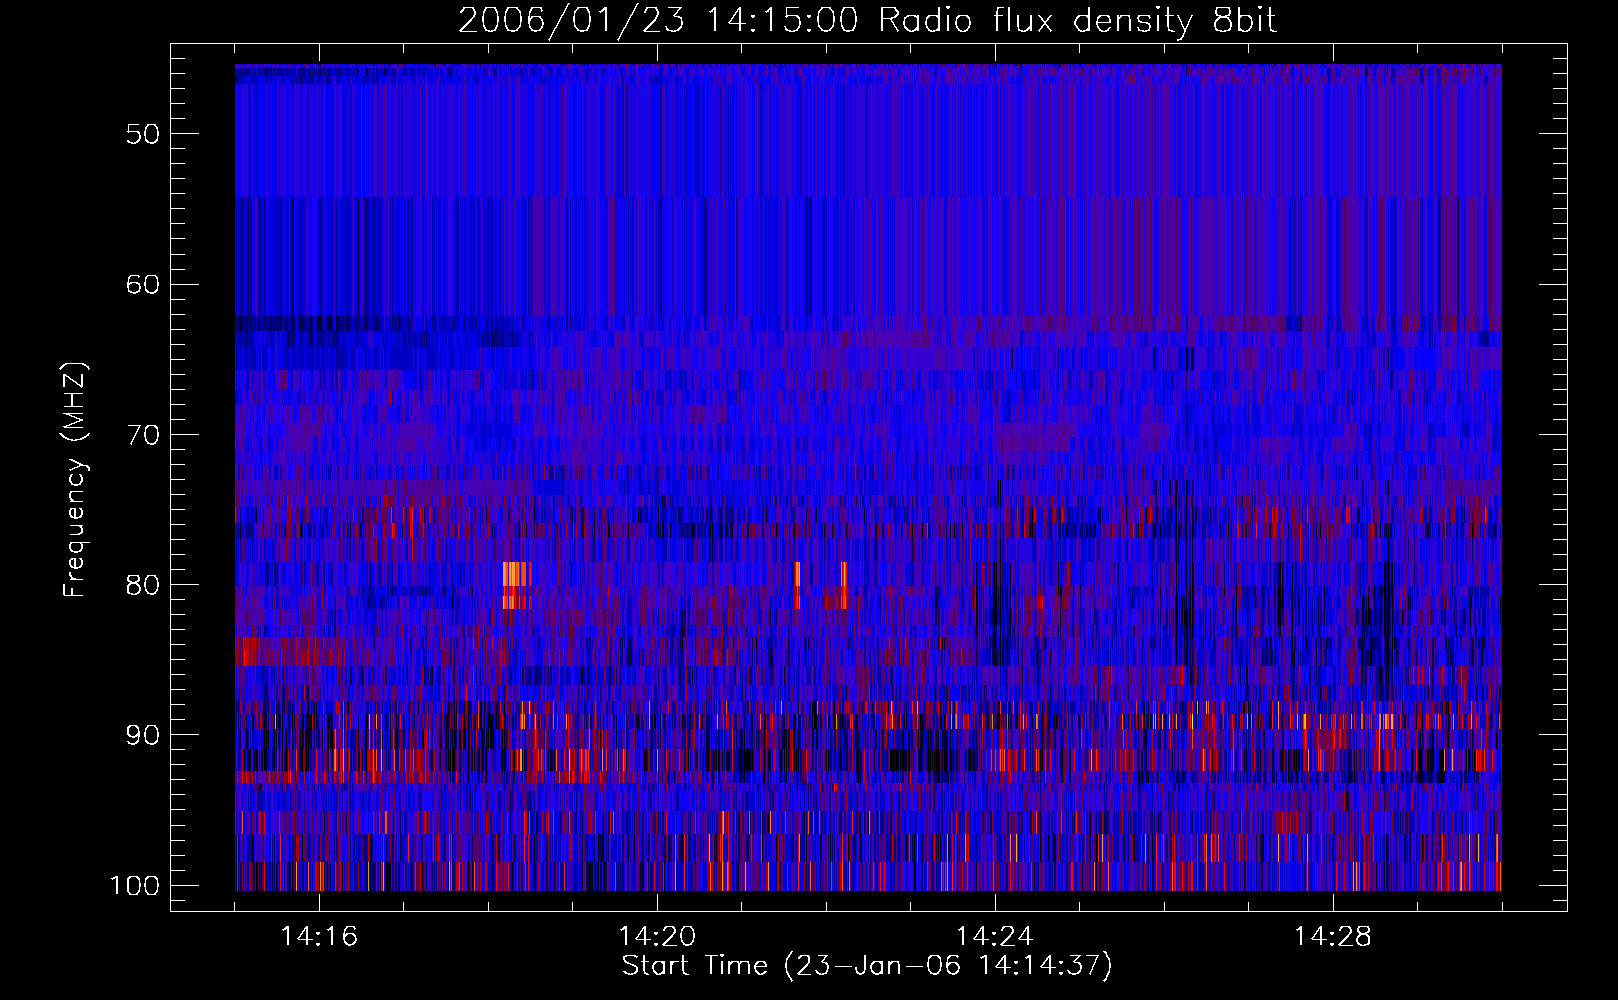Image resolution: width=1618 pixels, height=1000 pixels.
Task: Click the 60 frequency tick label
Action: pos(143,284)
